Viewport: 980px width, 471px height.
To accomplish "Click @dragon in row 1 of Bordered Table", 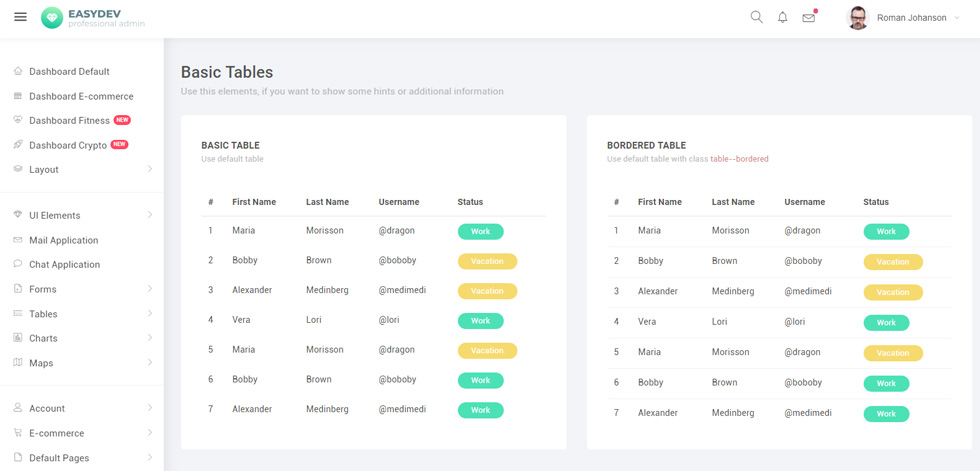I will 802,231.
